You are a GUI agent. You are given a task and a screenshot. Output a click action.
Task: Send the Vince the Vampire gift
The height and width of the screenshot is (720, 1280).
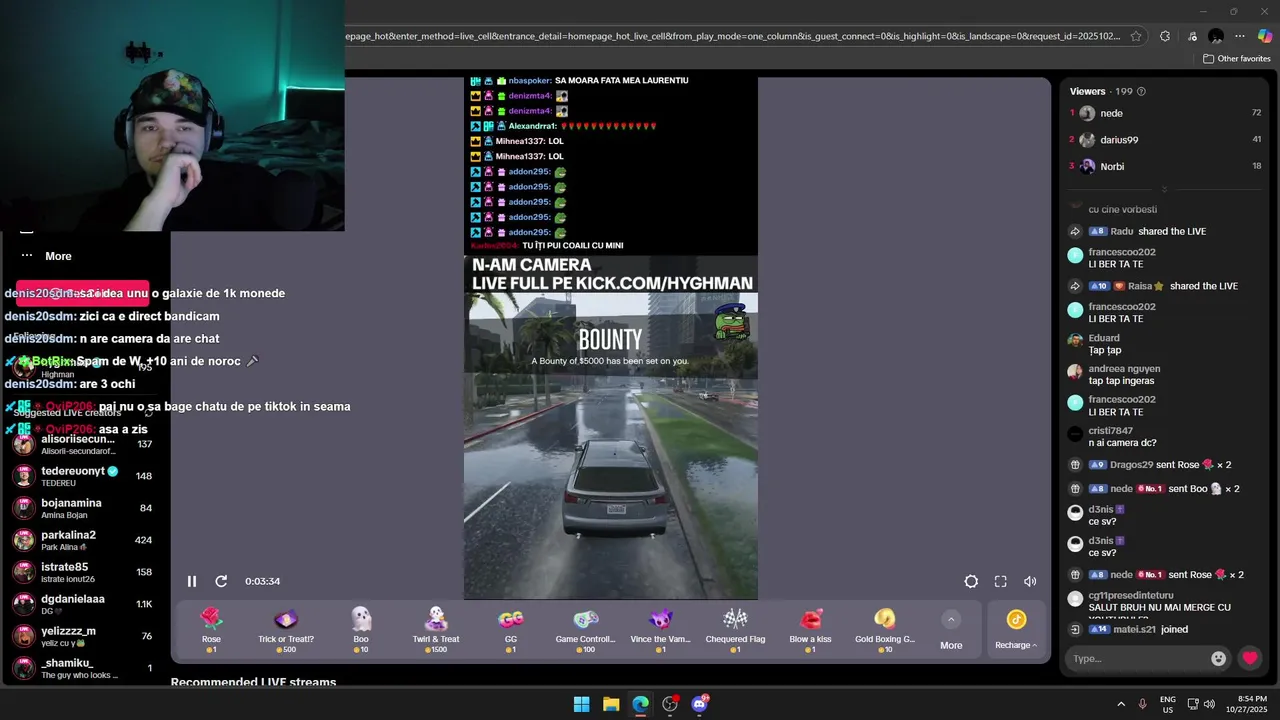click(660, 630)
